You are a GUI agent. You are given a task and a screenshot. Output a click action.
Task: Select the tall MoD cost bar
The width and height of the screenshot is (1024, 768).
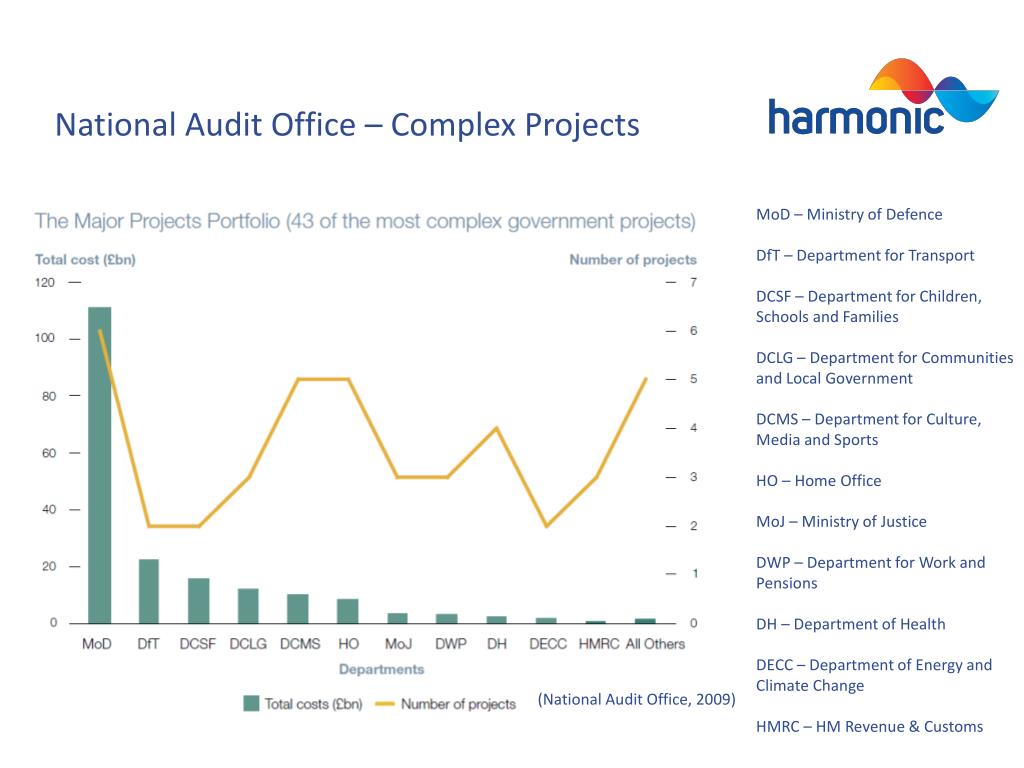click(100, 465)
